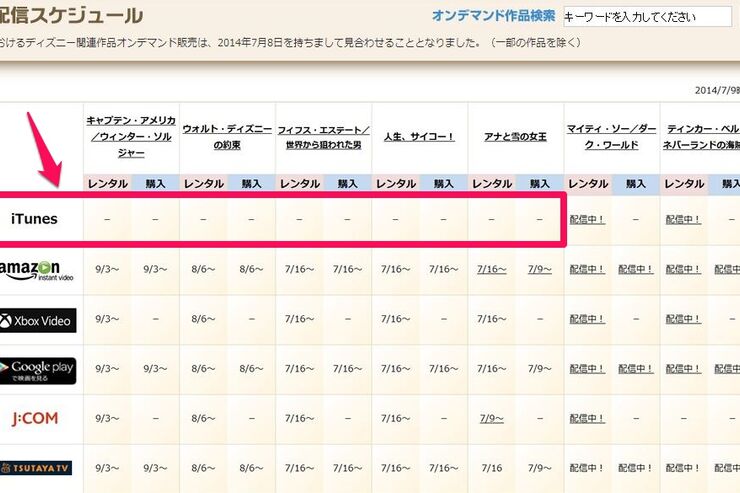Click Google play 配信中！ for マイティ・ソー rental

point(587,369)
